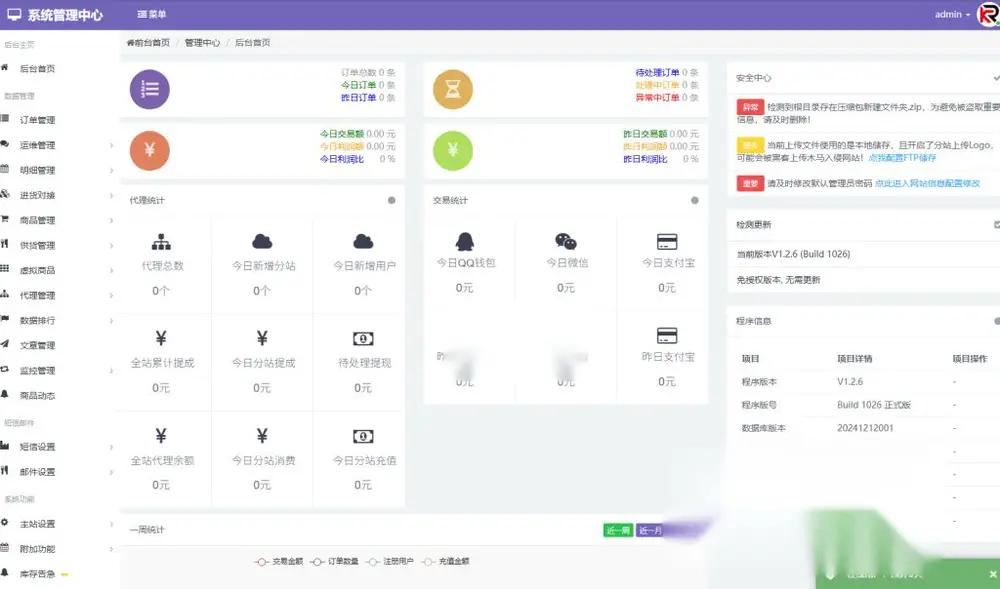1000x589 pixels.
Task: Click the QQ penguin icon above 今日QQ钱包
Action: click(465, 242)
